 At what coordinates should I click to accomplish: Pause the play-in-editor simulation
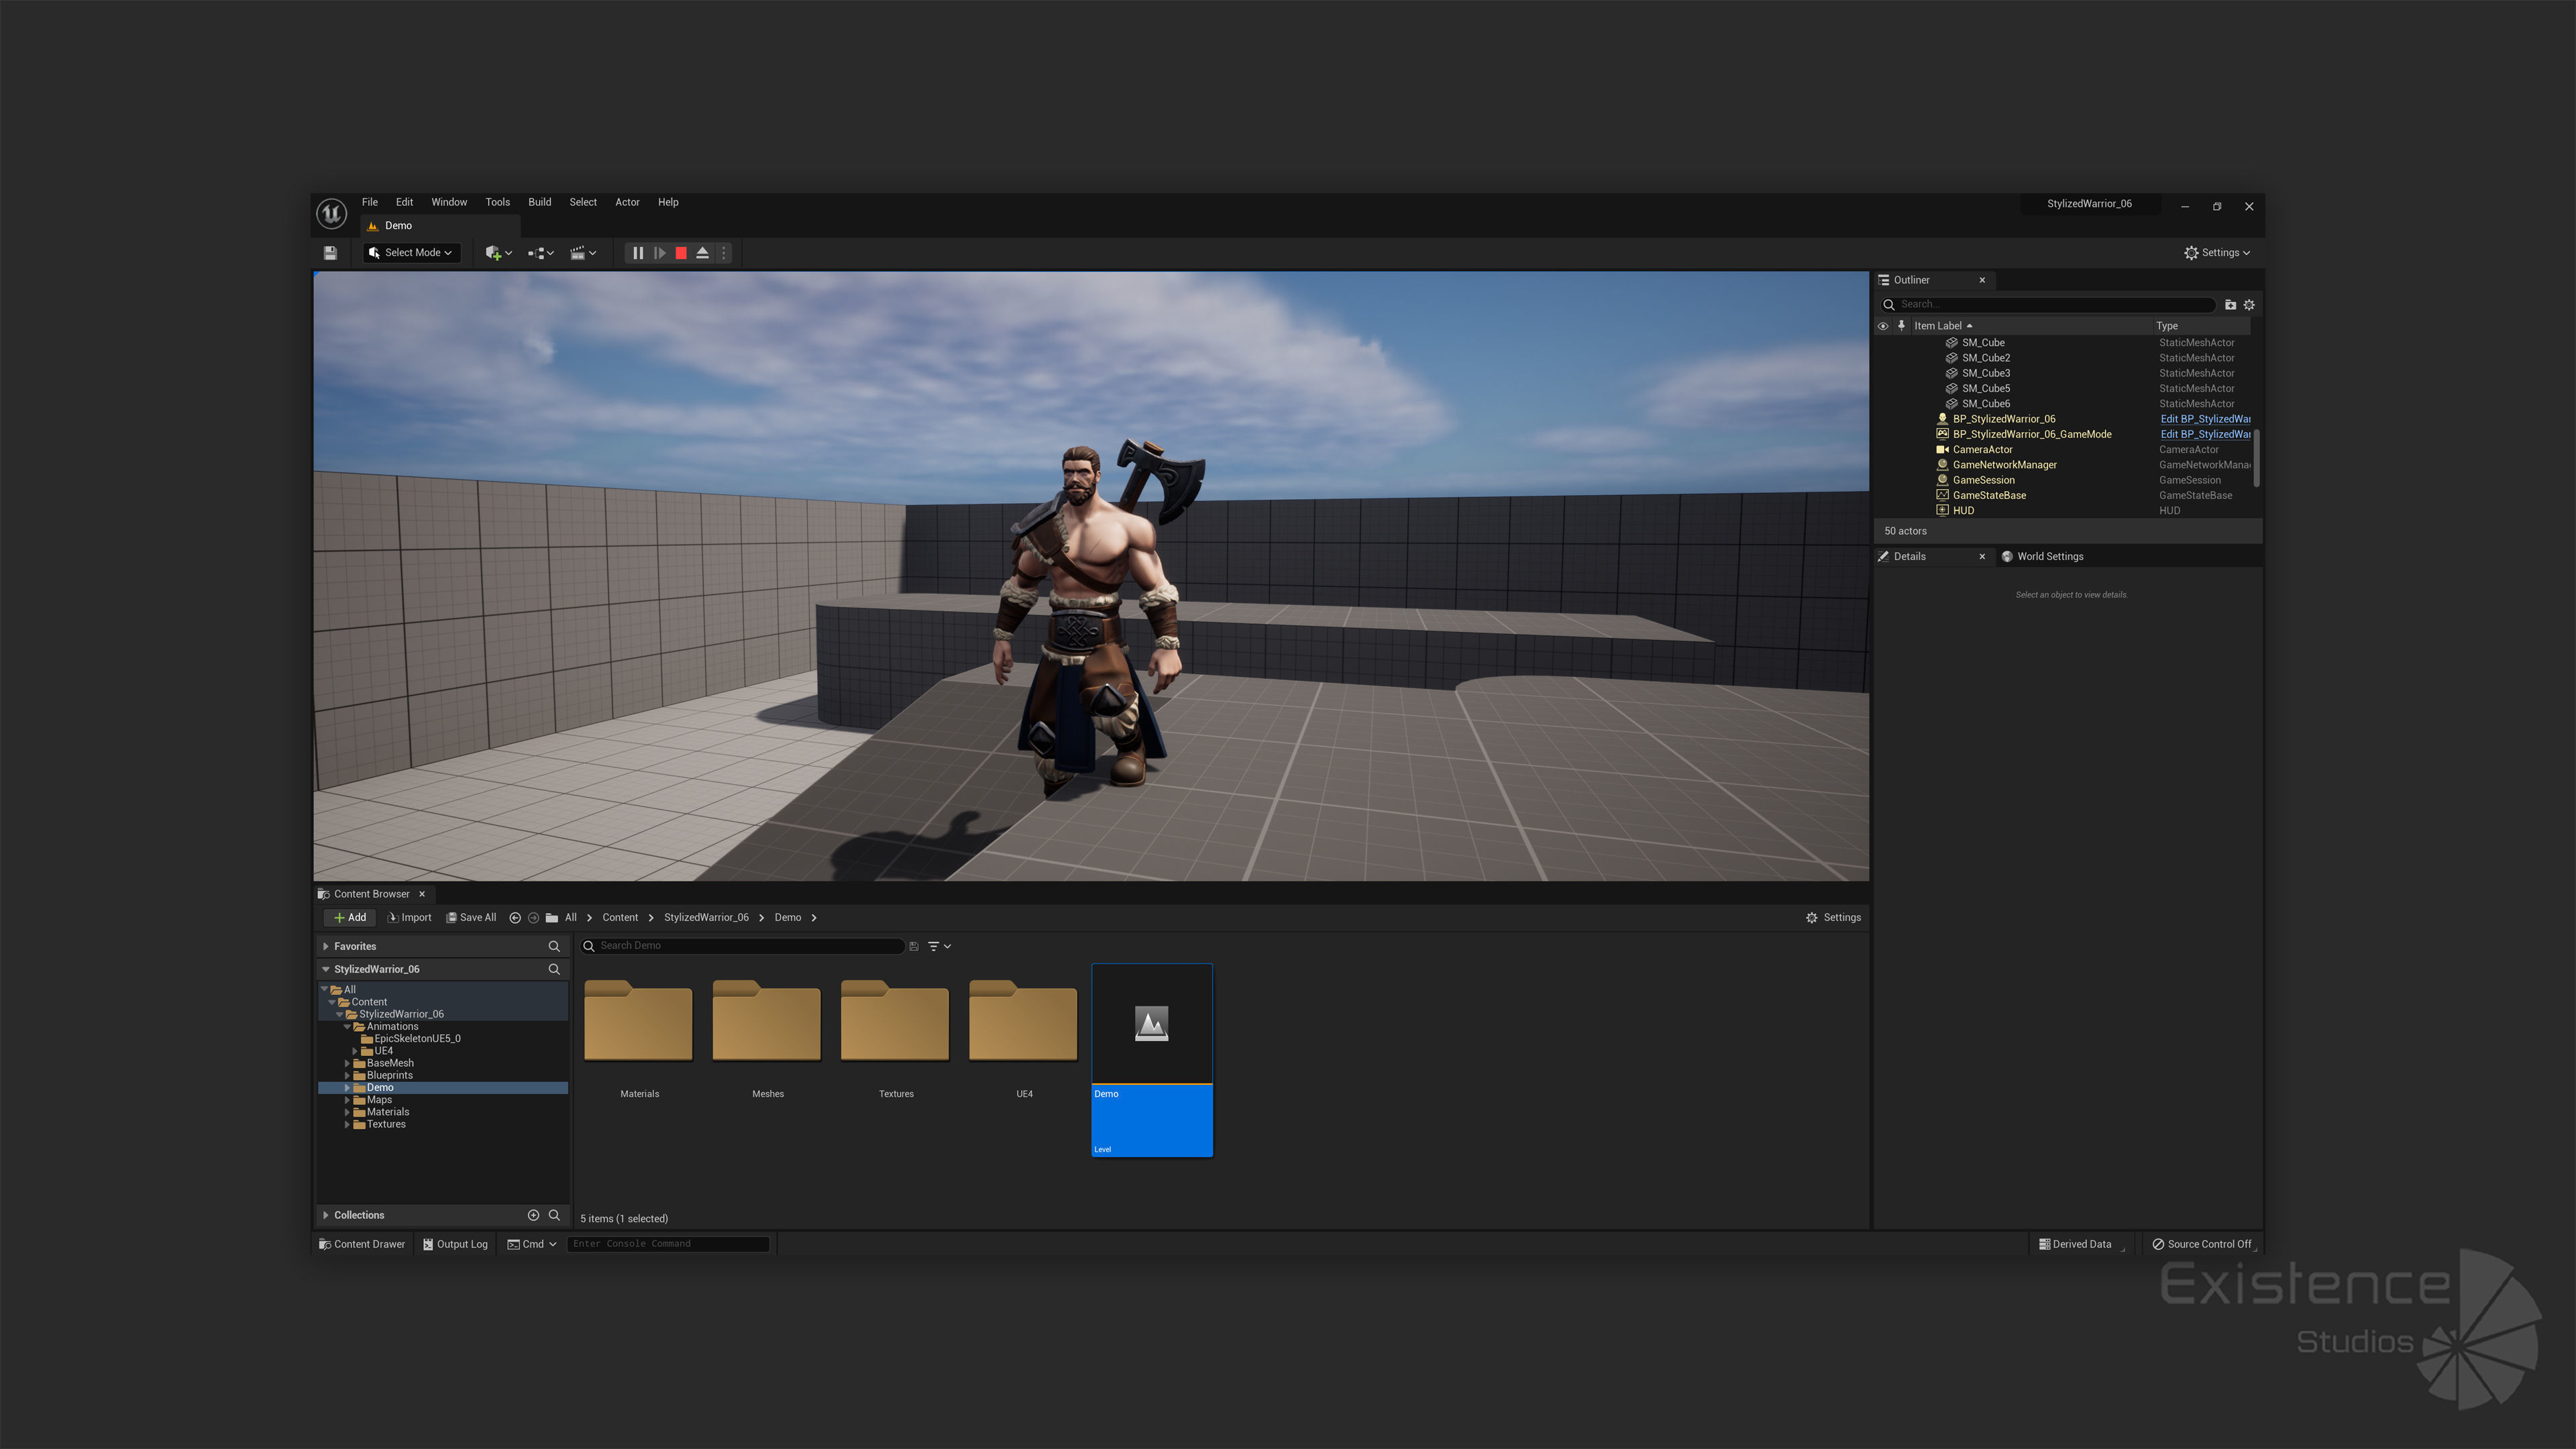point(638,253)
